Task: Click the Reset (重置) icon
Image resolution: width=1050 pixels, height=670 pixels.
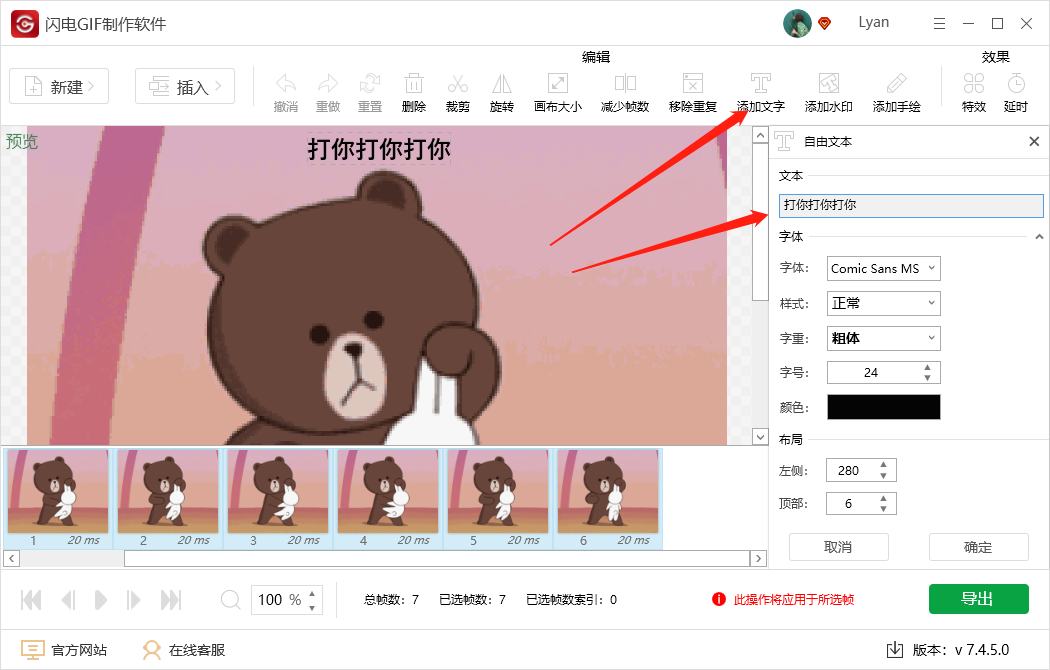Action: [370, 84]
